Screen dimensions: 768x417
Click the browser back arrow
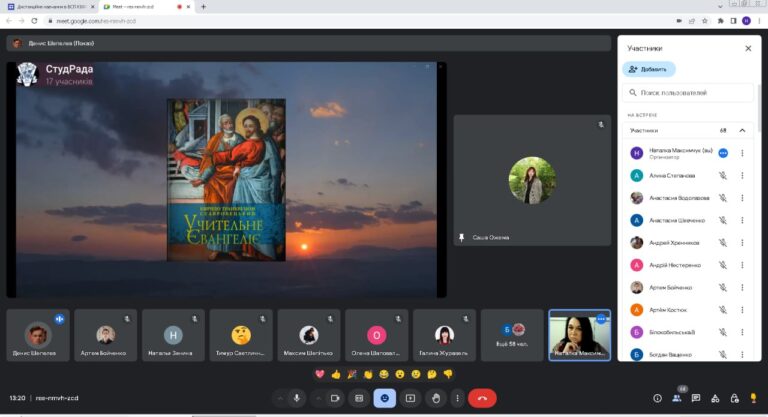tap(9, 21)
